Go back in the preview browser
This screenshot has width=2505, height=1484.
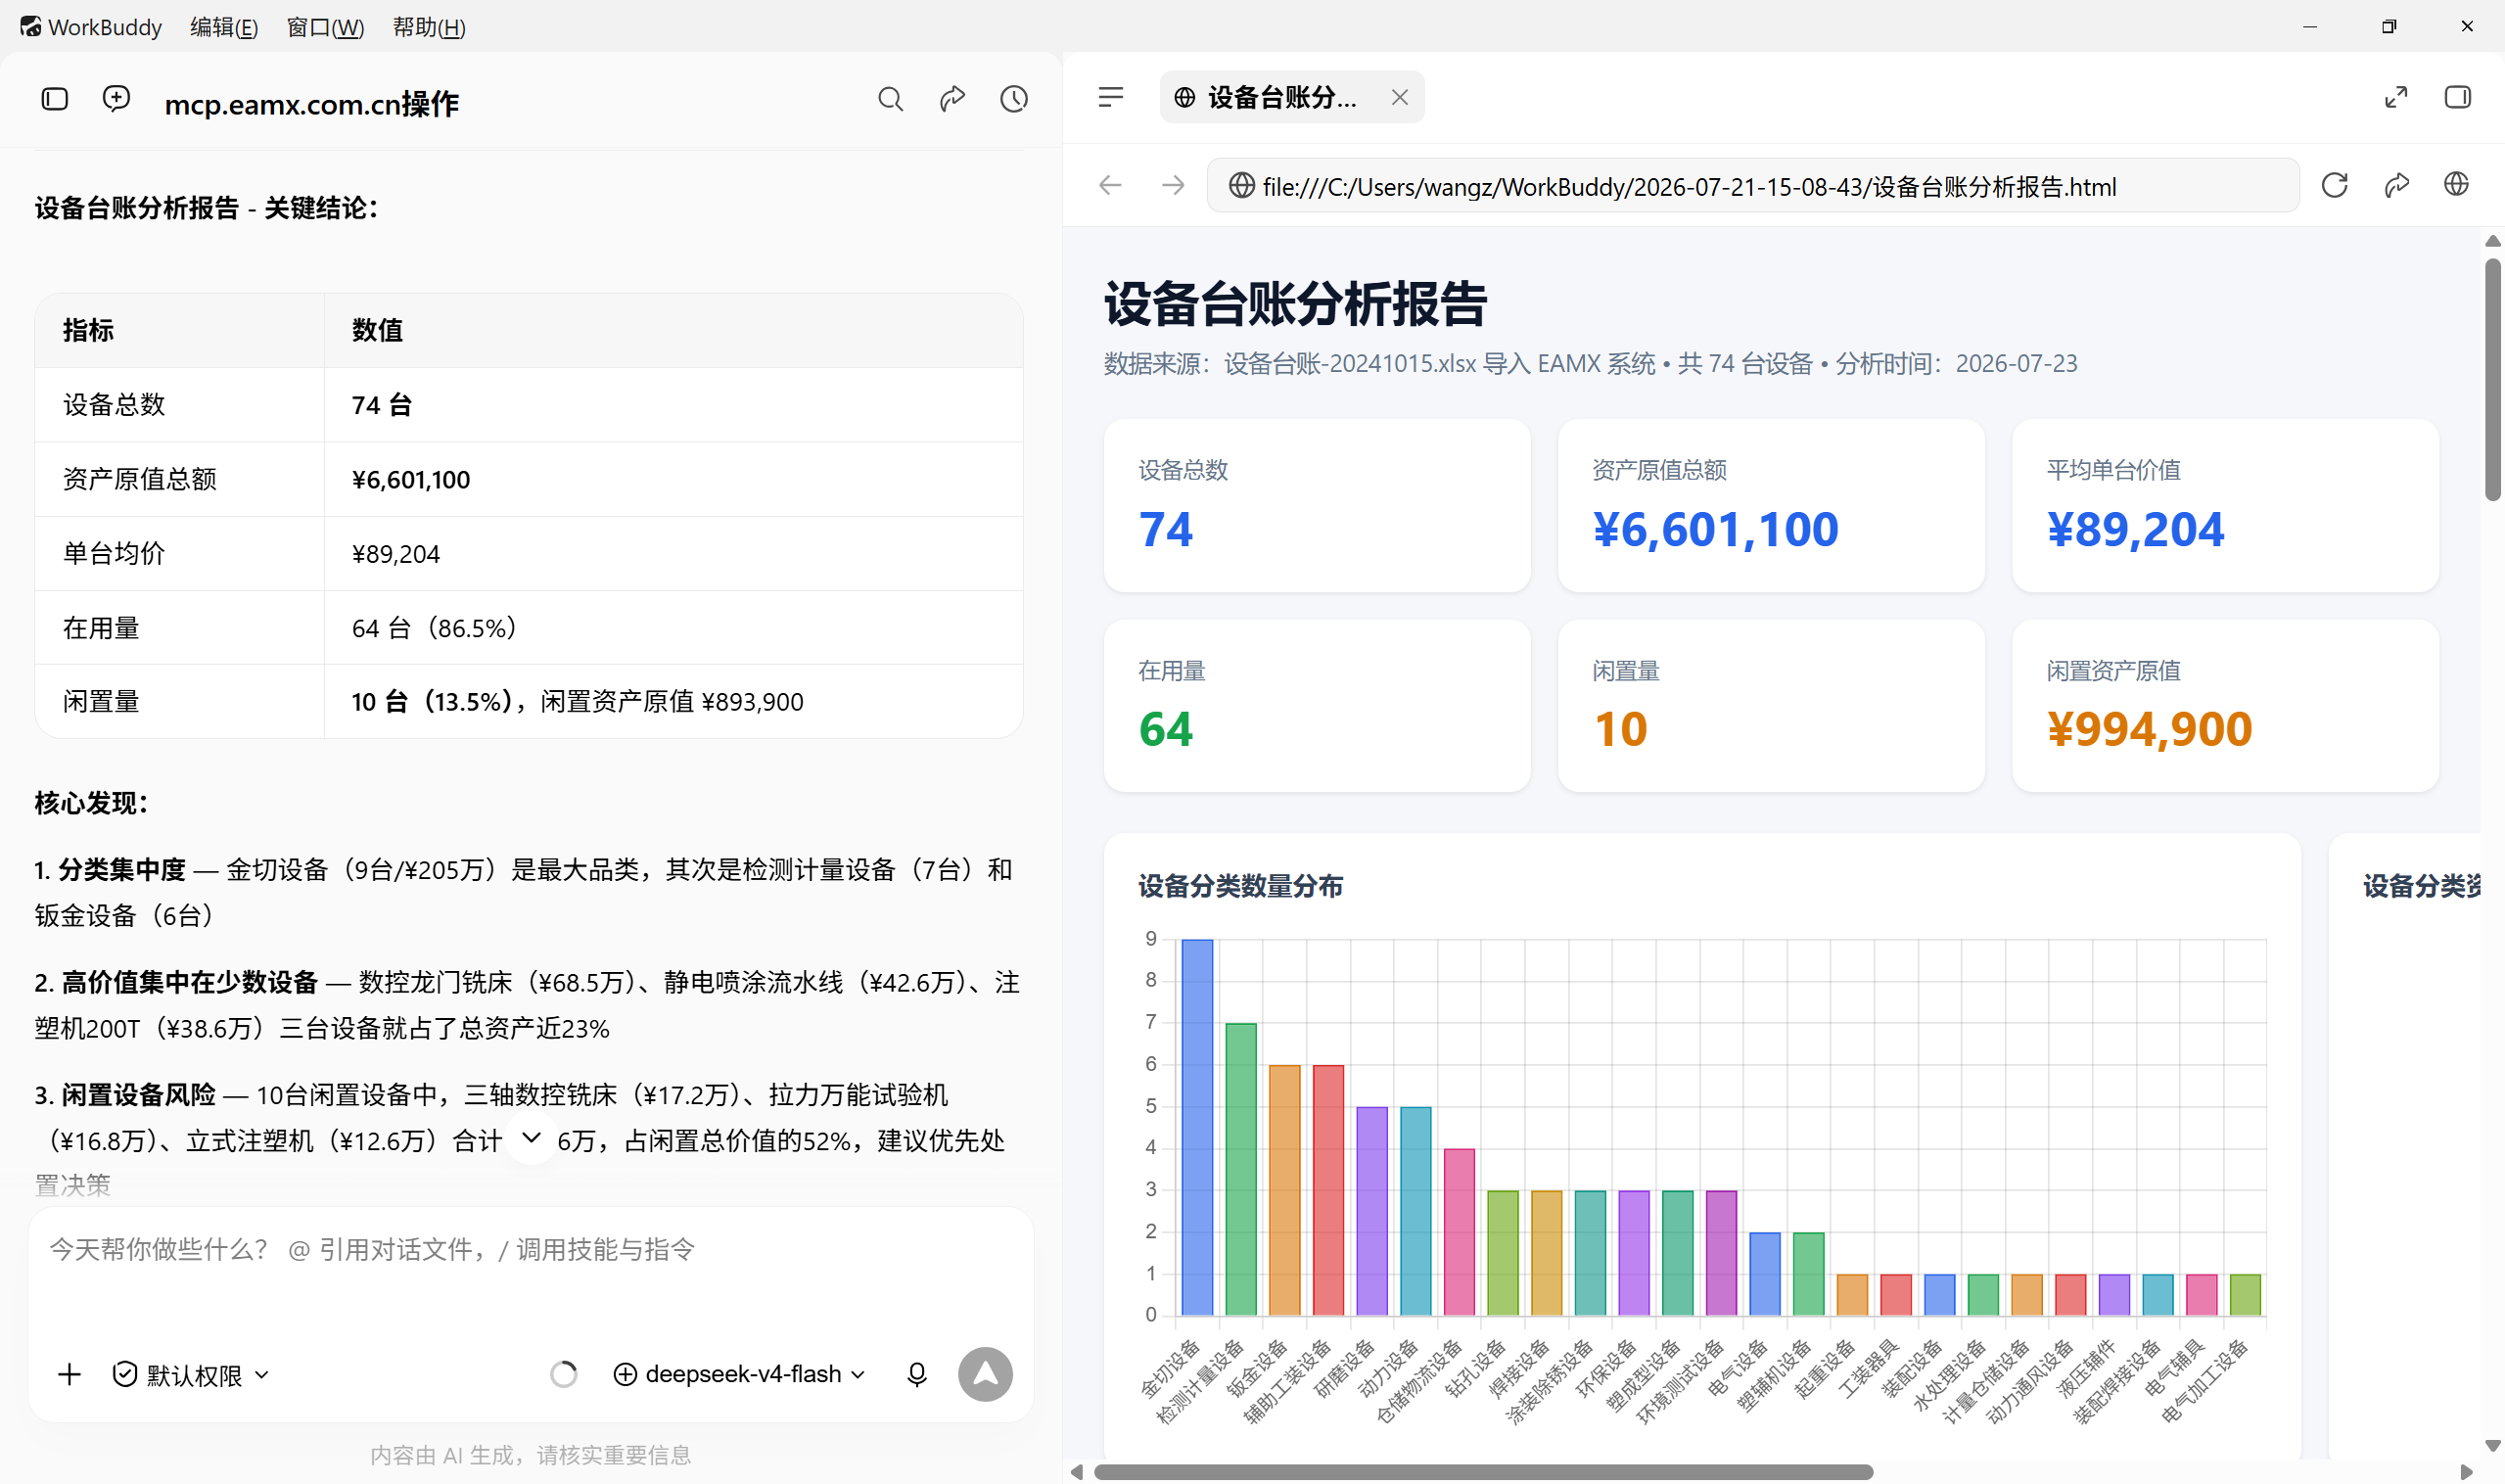pos(1110,185)
